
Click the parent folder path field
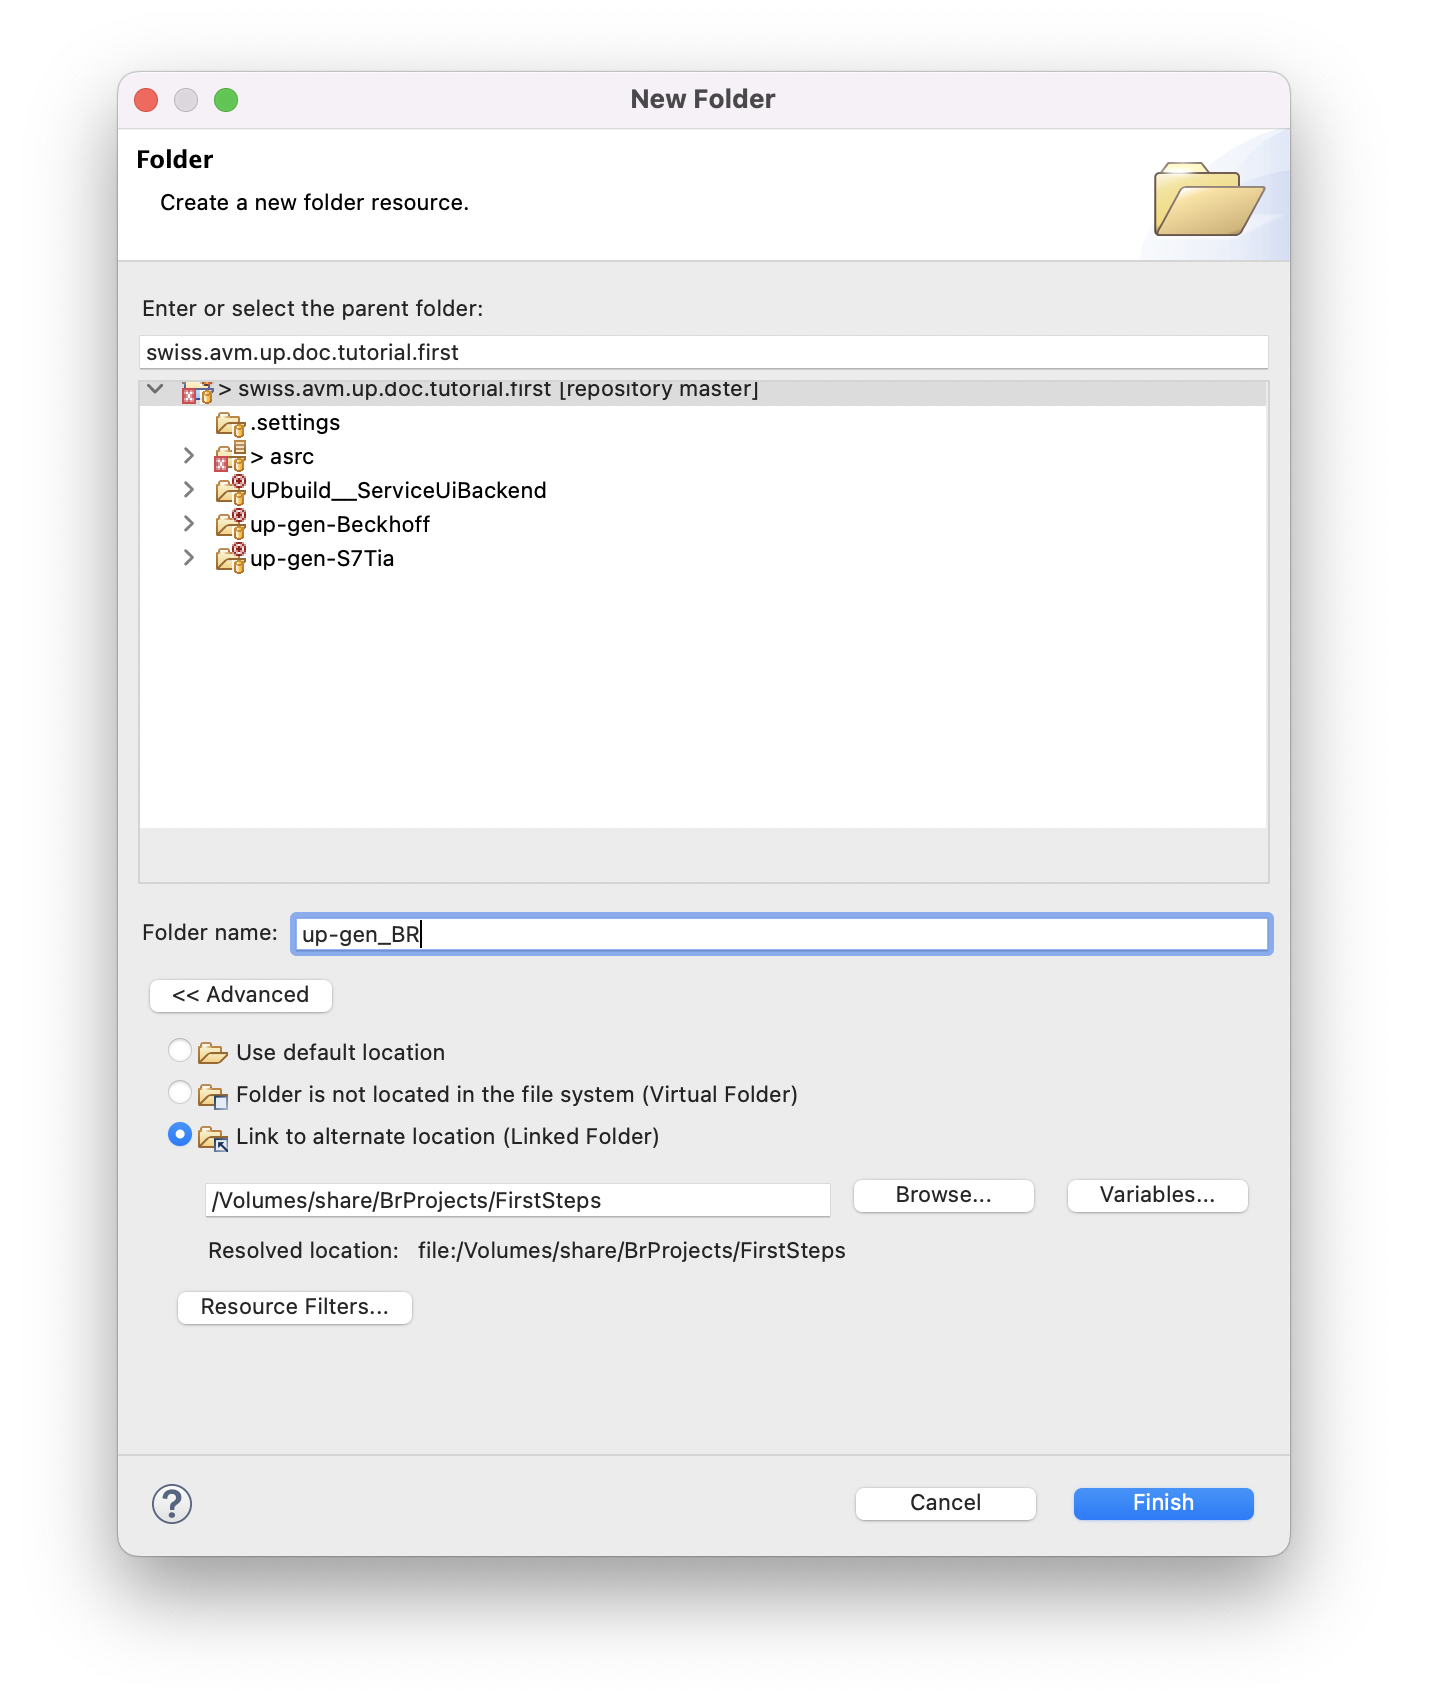pos(704,352)
